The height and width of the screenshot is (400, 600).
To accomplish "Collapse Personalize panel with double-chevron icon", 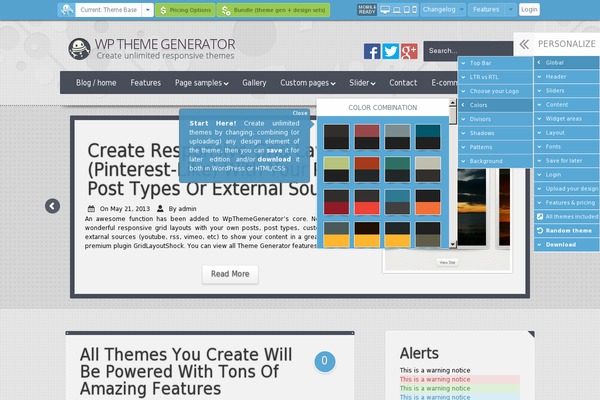I will 524,44.
